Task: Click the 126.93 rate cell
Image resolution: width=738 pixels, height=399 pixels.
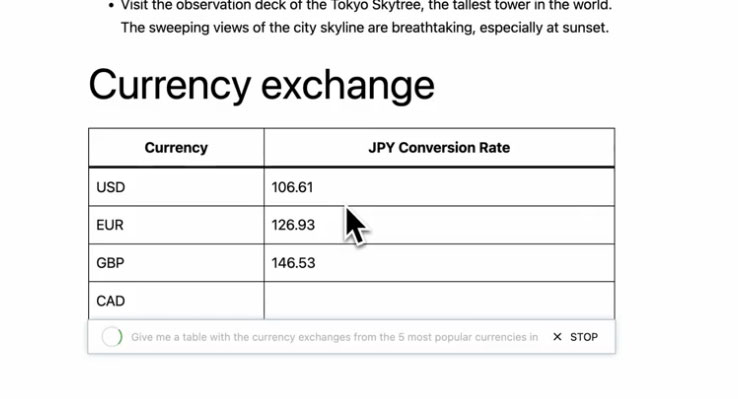Action: click(x=439, y=225)
